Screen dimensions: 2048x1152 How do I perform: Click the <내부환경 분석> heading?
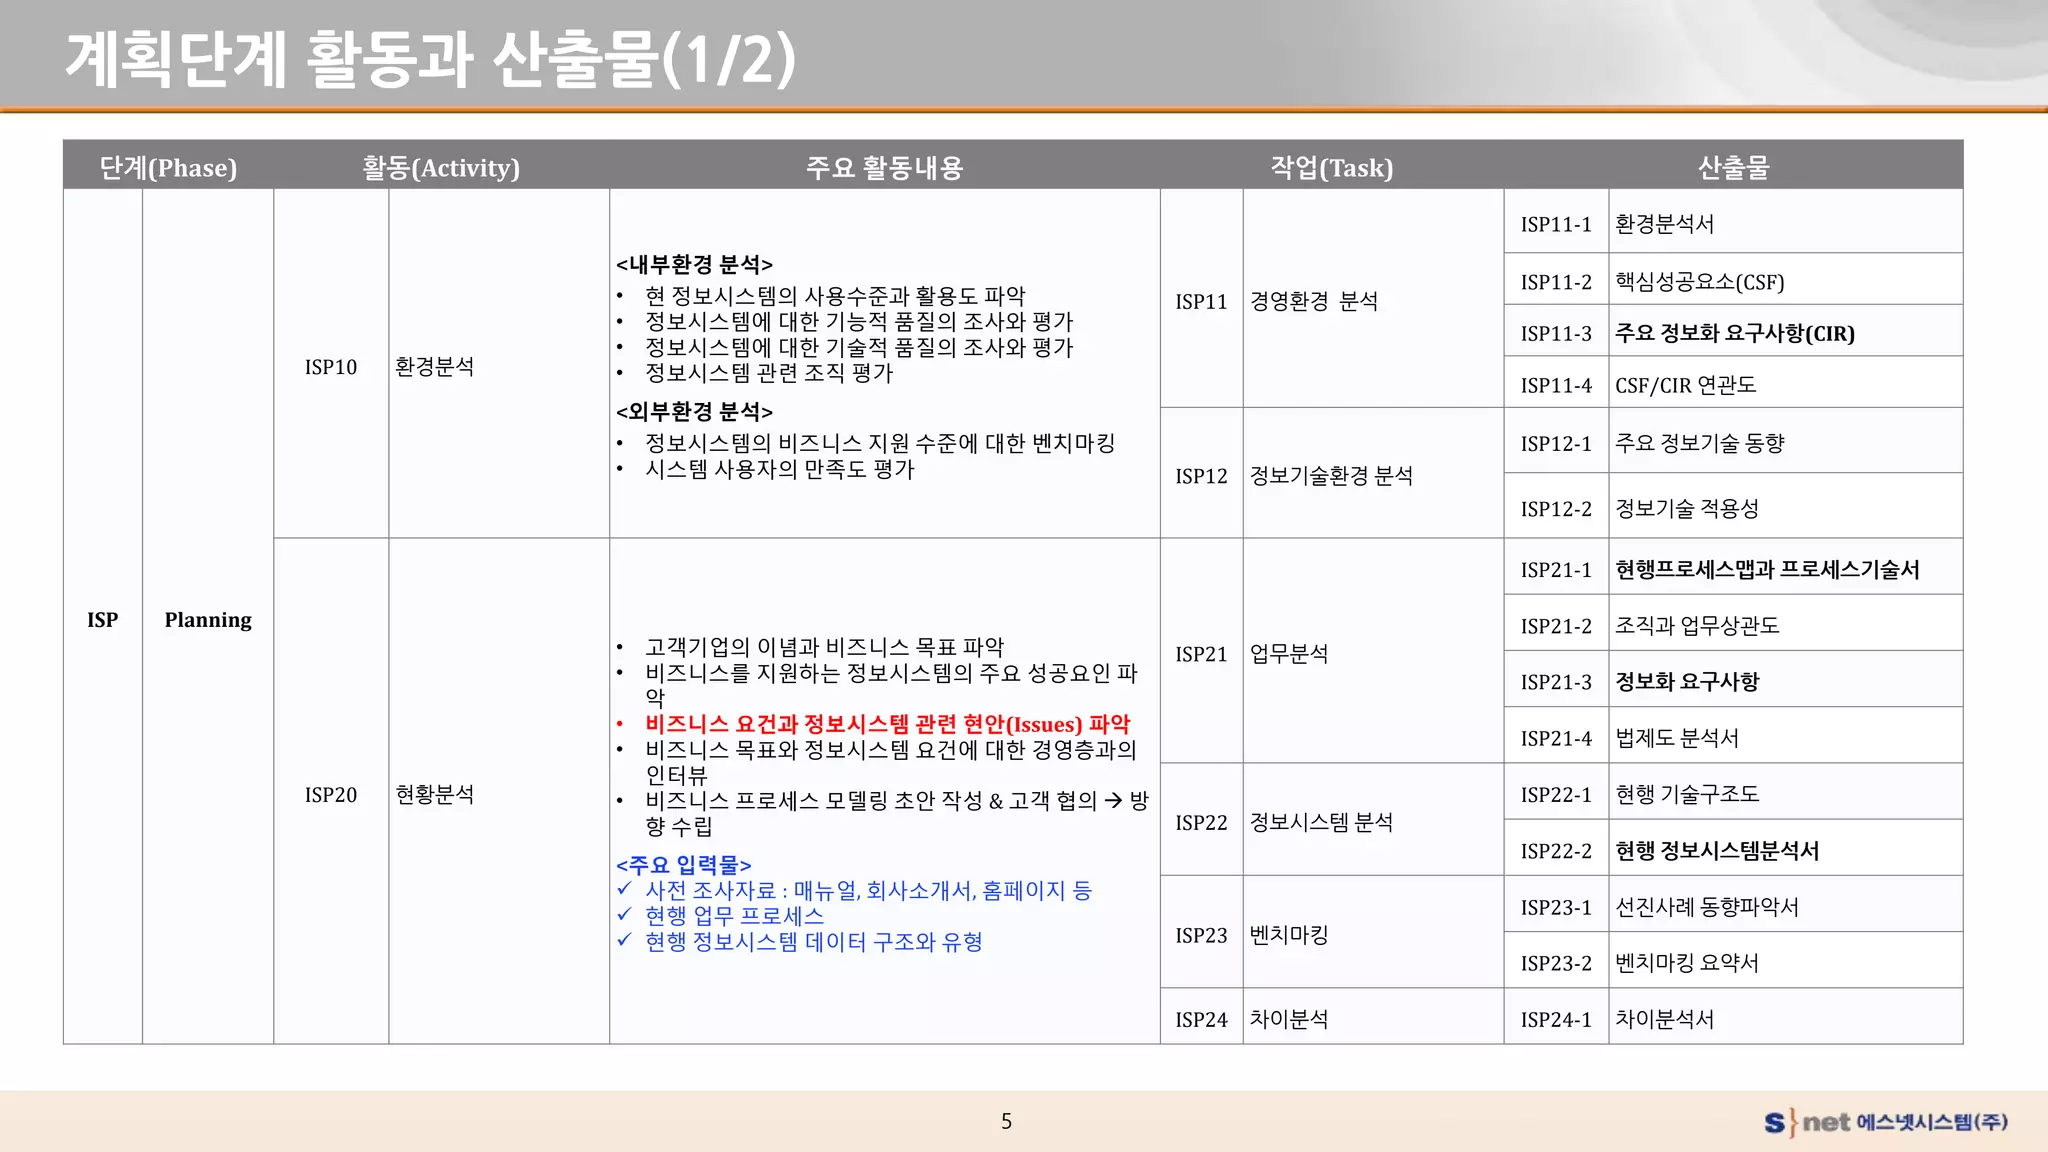point(694,264)
